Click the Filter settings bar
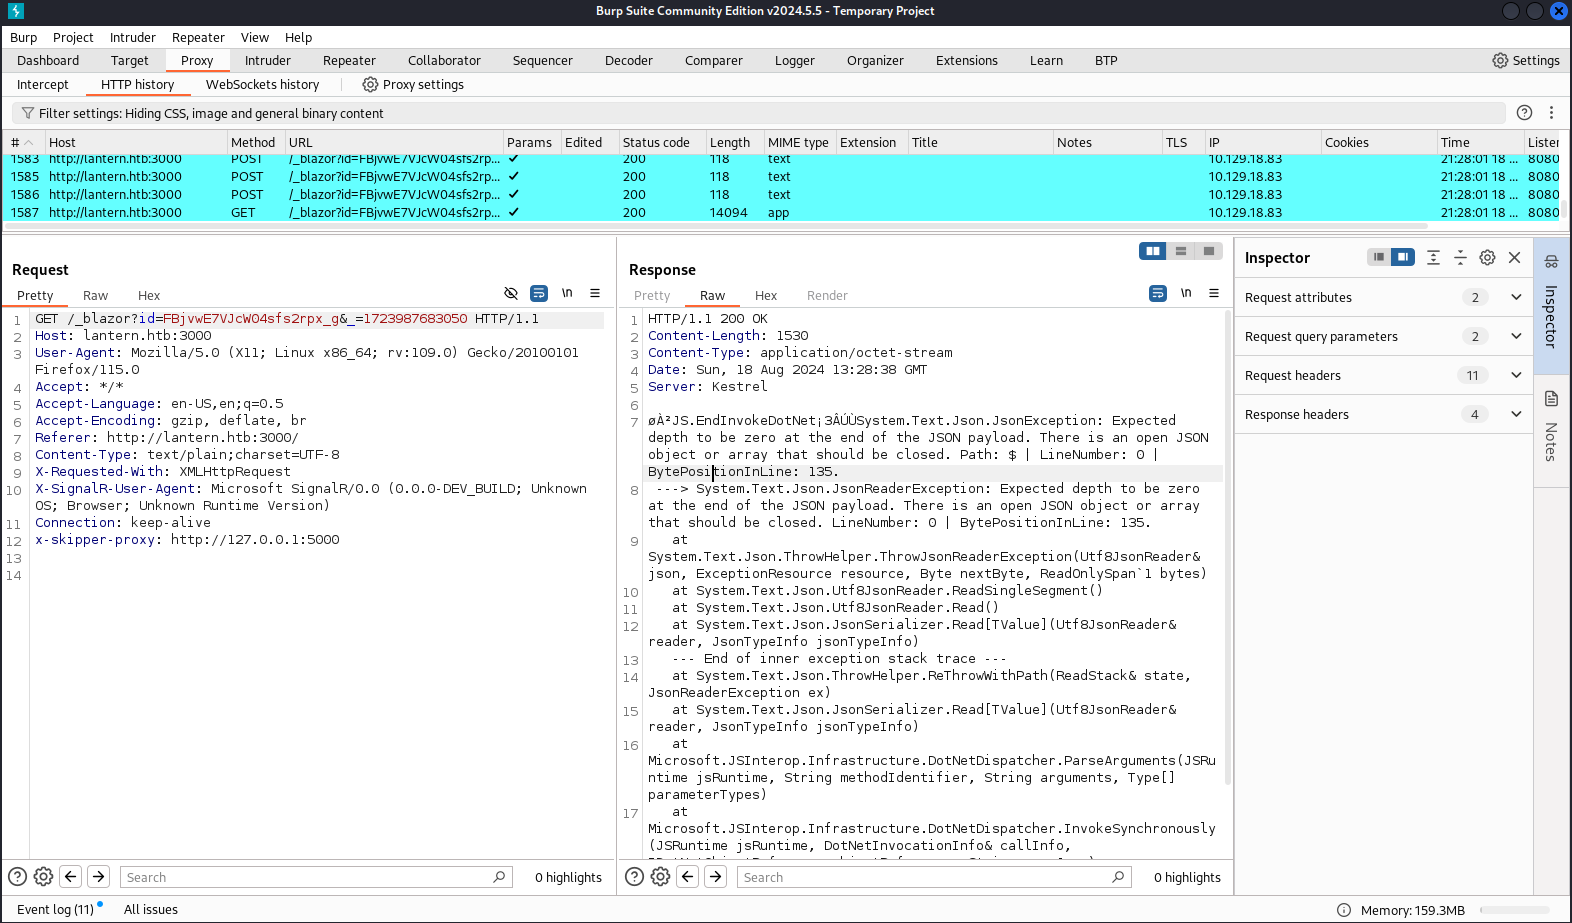1572x923 pixels. pos(758,113)
